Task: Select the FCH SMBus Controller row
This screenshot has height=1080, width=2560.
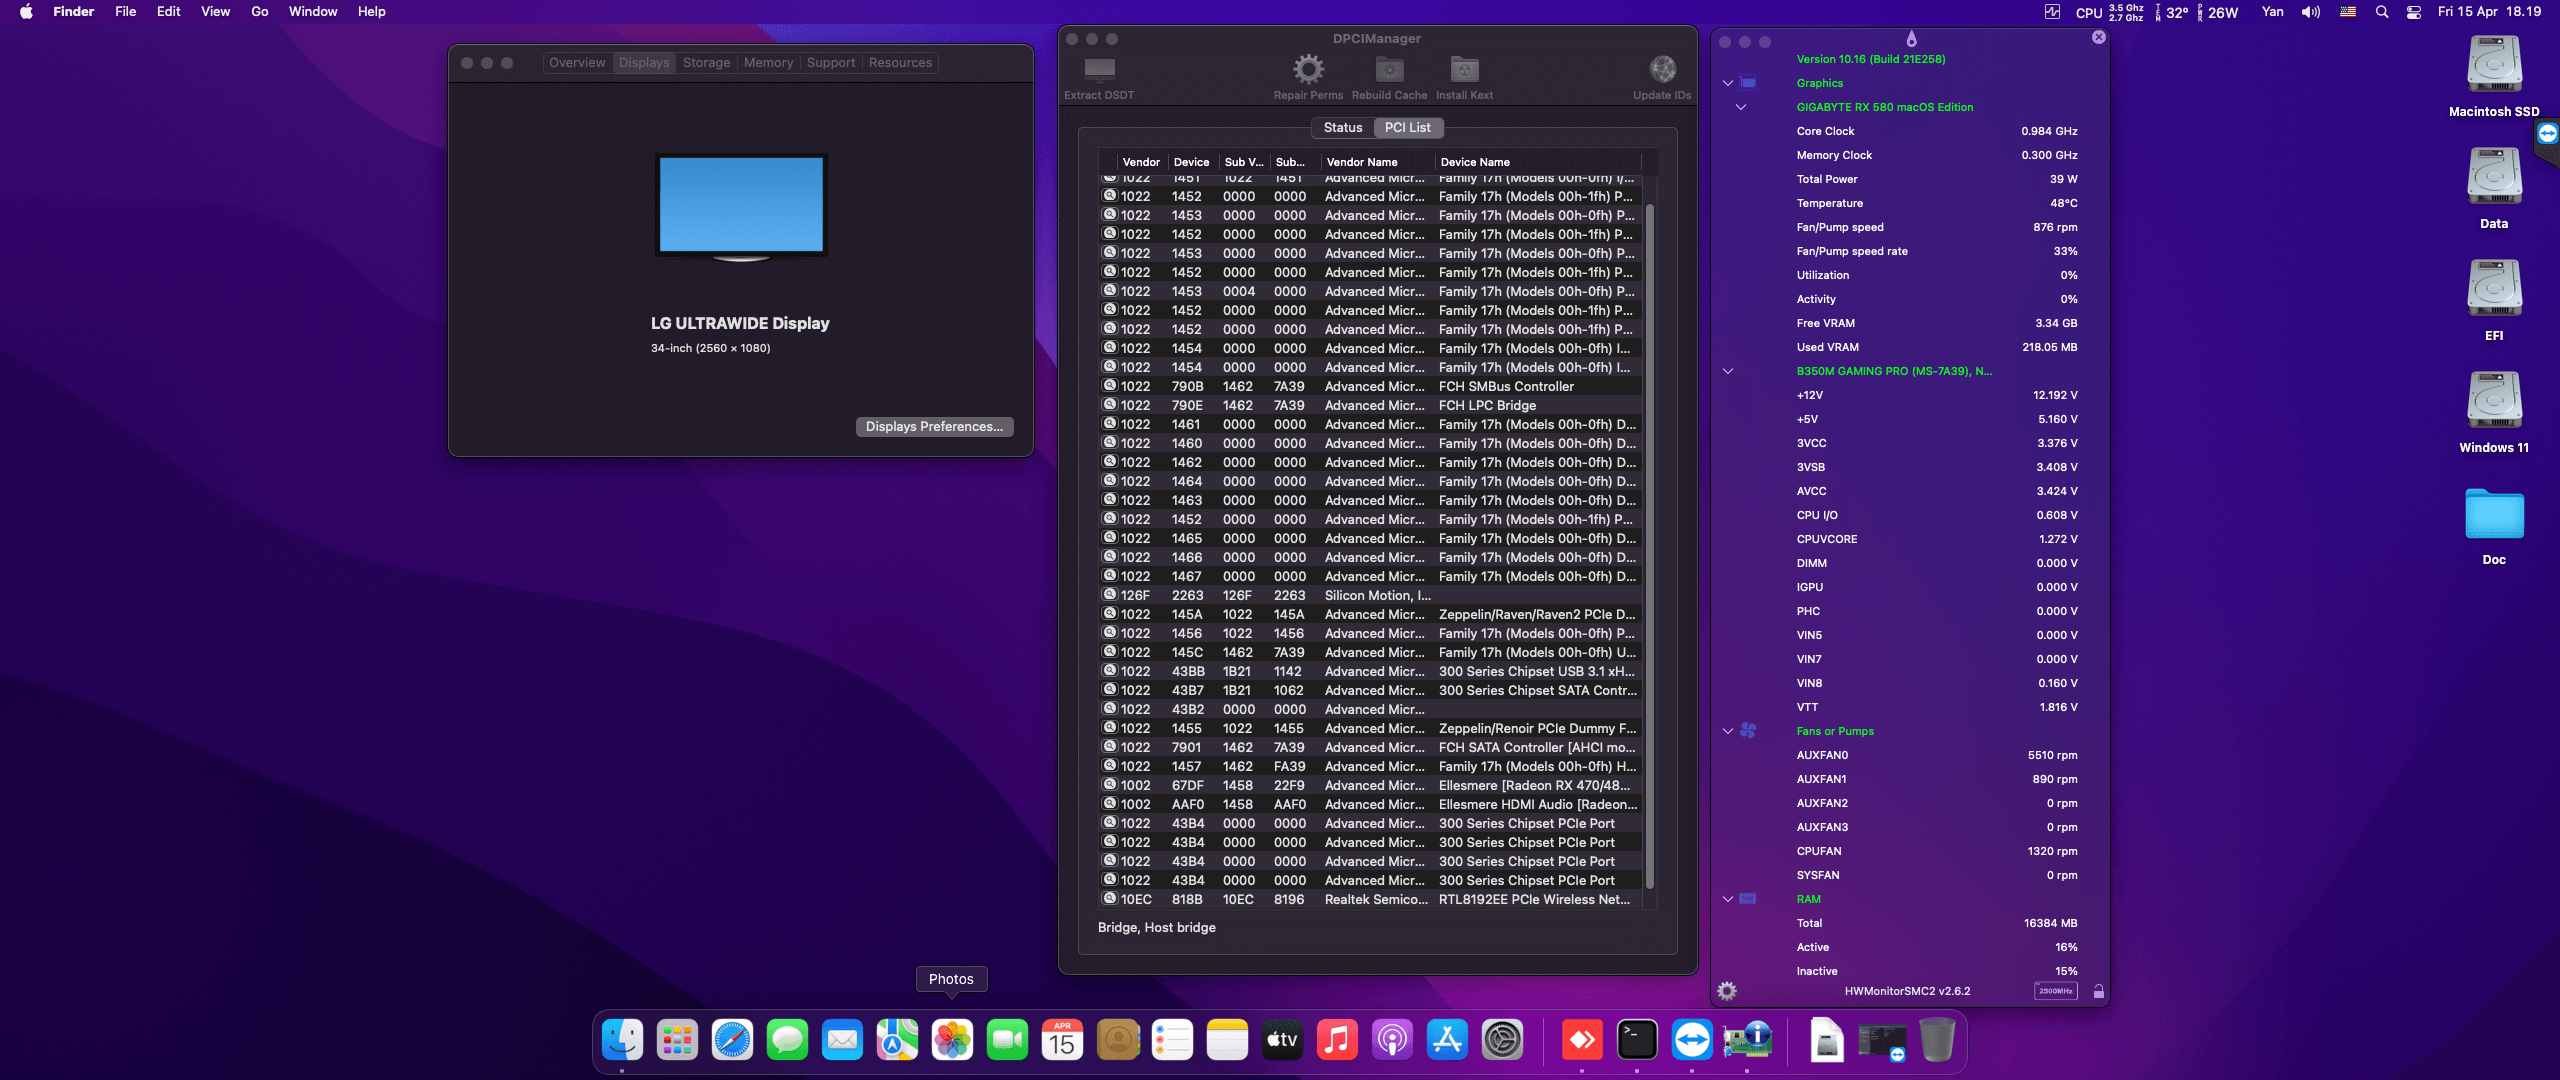Action: 1372,386
